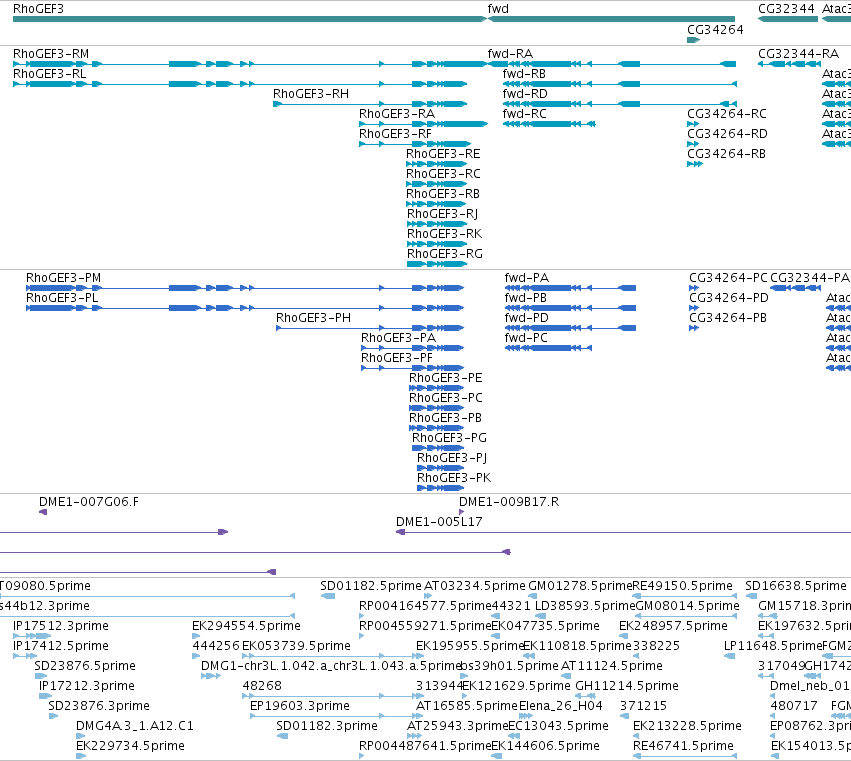Select the RhoGEF3-RG transcript label
The width and height of the screenshot is (851, 761).
click(x=444, y=254)
